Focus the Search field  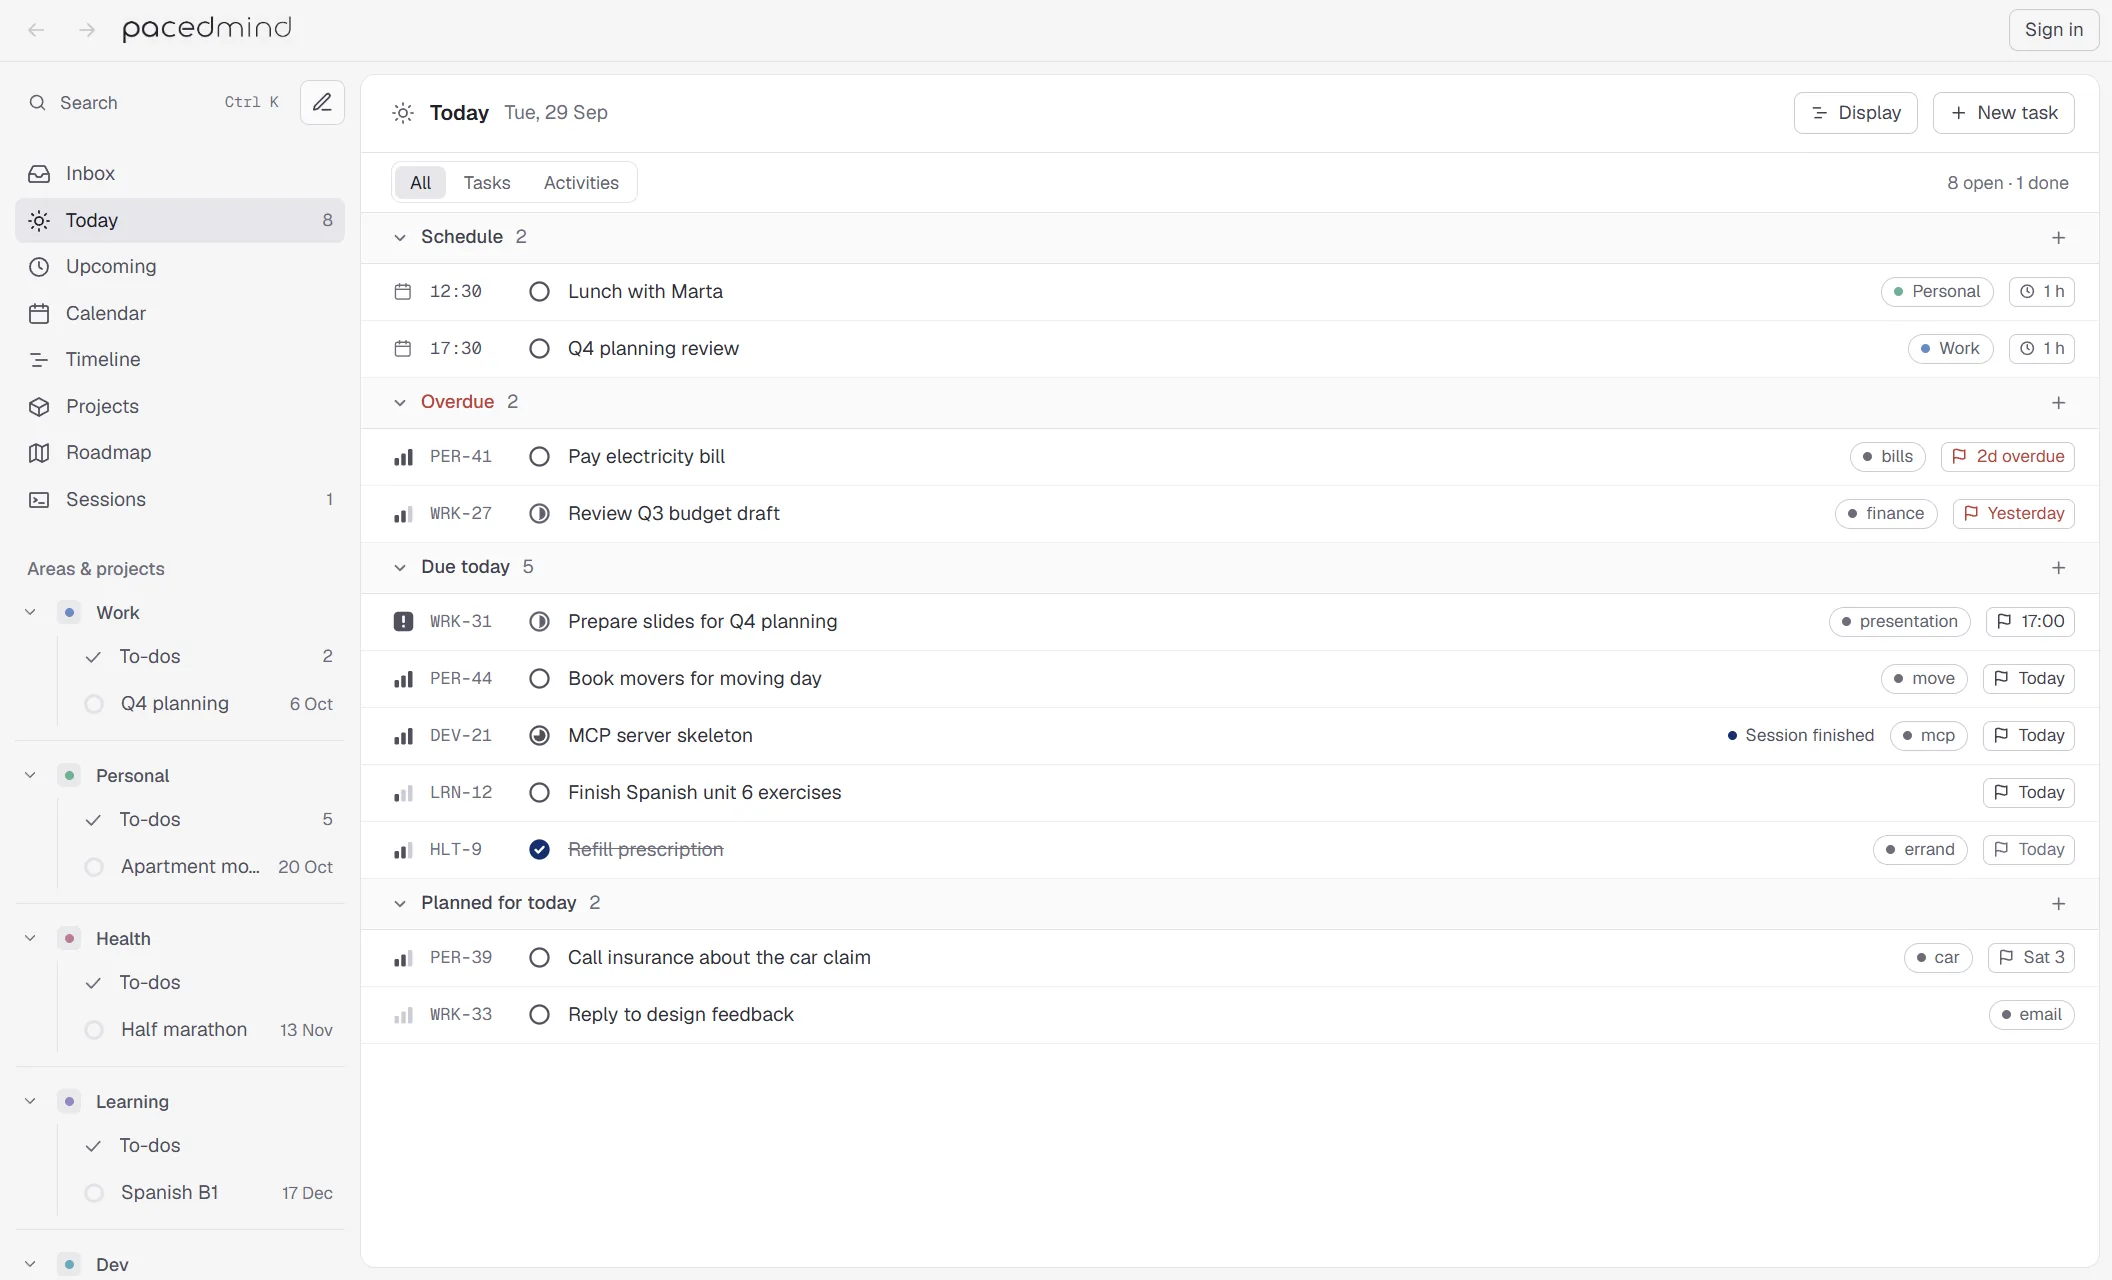tap(155, 103)
